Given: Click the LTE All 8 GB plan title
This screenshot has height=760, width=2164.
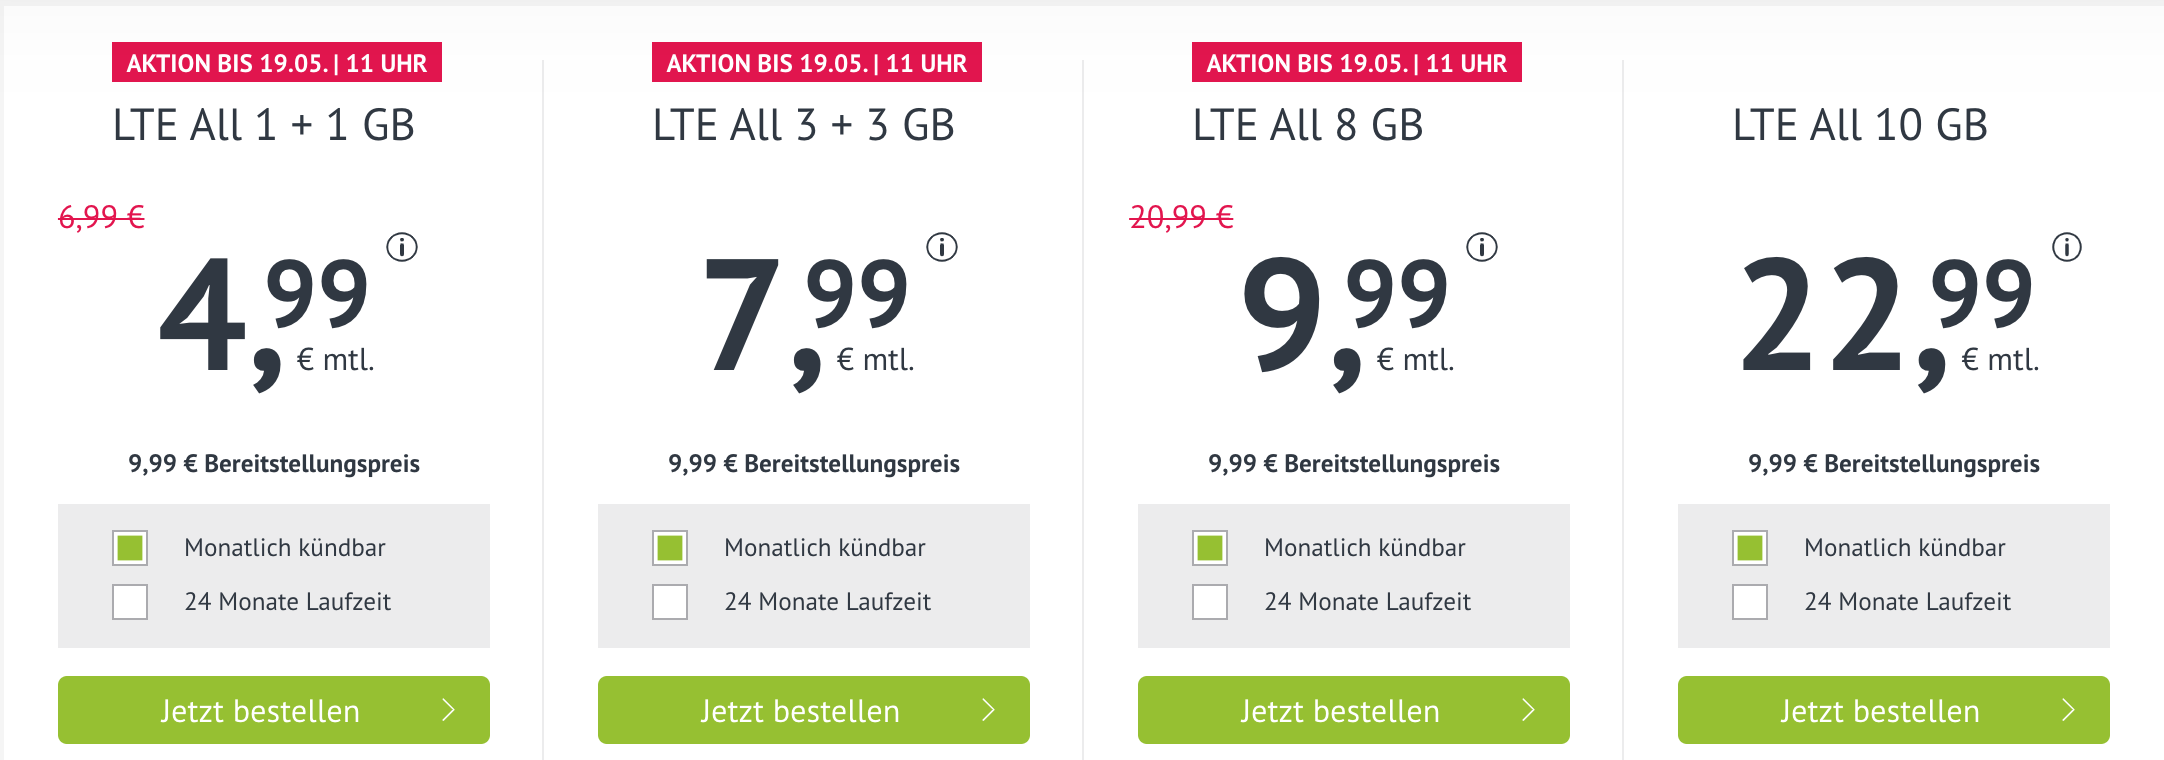Looking at the screenshot, I should tap(1308, 125).
